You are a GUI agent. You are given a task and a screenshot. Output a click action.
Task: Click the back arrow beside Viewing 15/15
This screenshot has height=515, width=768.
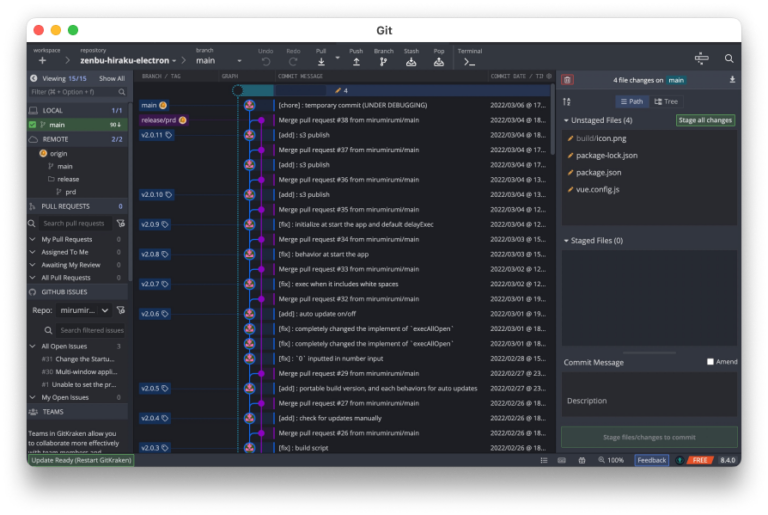(x=33, y=78)
